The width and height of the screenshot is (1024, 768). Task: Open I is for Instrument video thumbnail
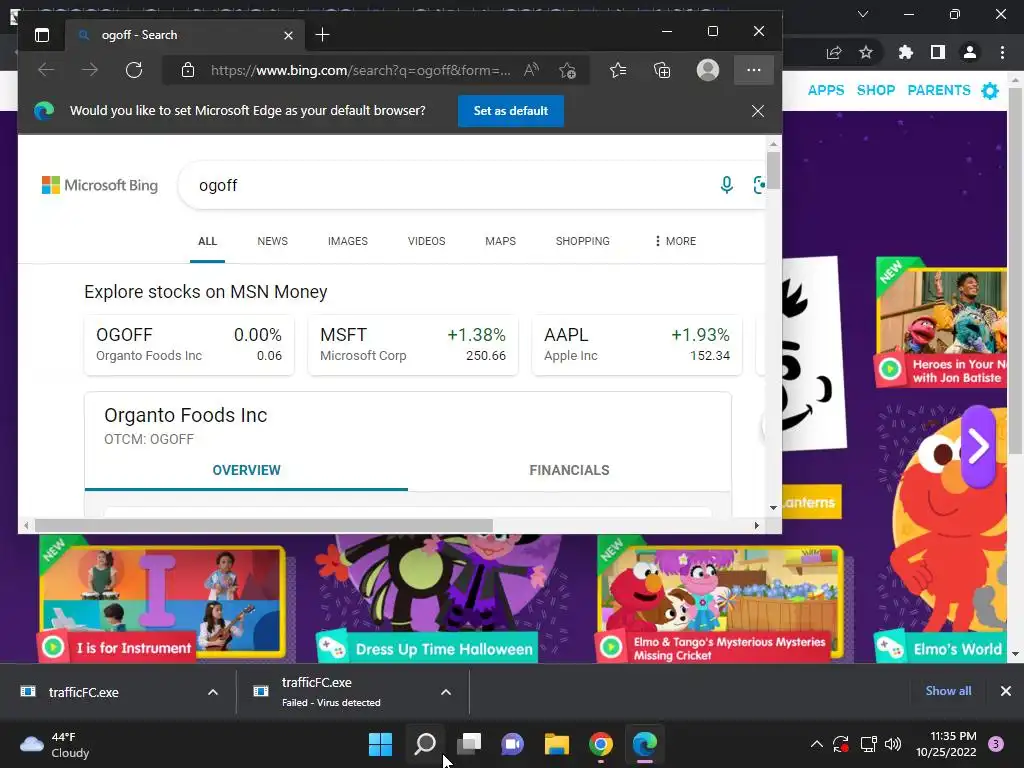(162, 602)
